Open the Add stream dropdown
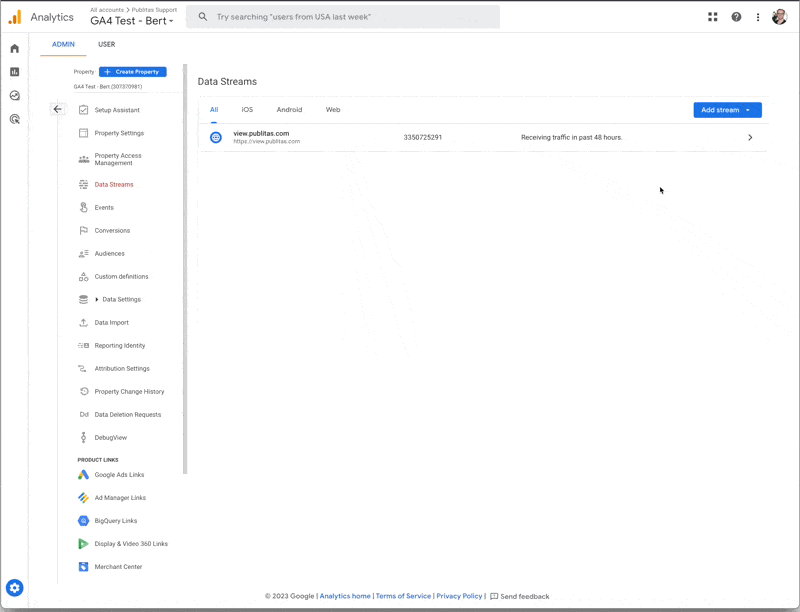The image size is (800, 612). pos(727,110)
